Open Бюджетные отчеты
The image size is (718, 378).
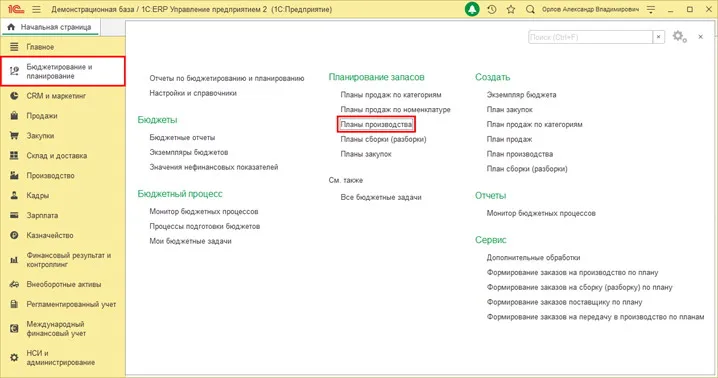click(x=182, y=137)
